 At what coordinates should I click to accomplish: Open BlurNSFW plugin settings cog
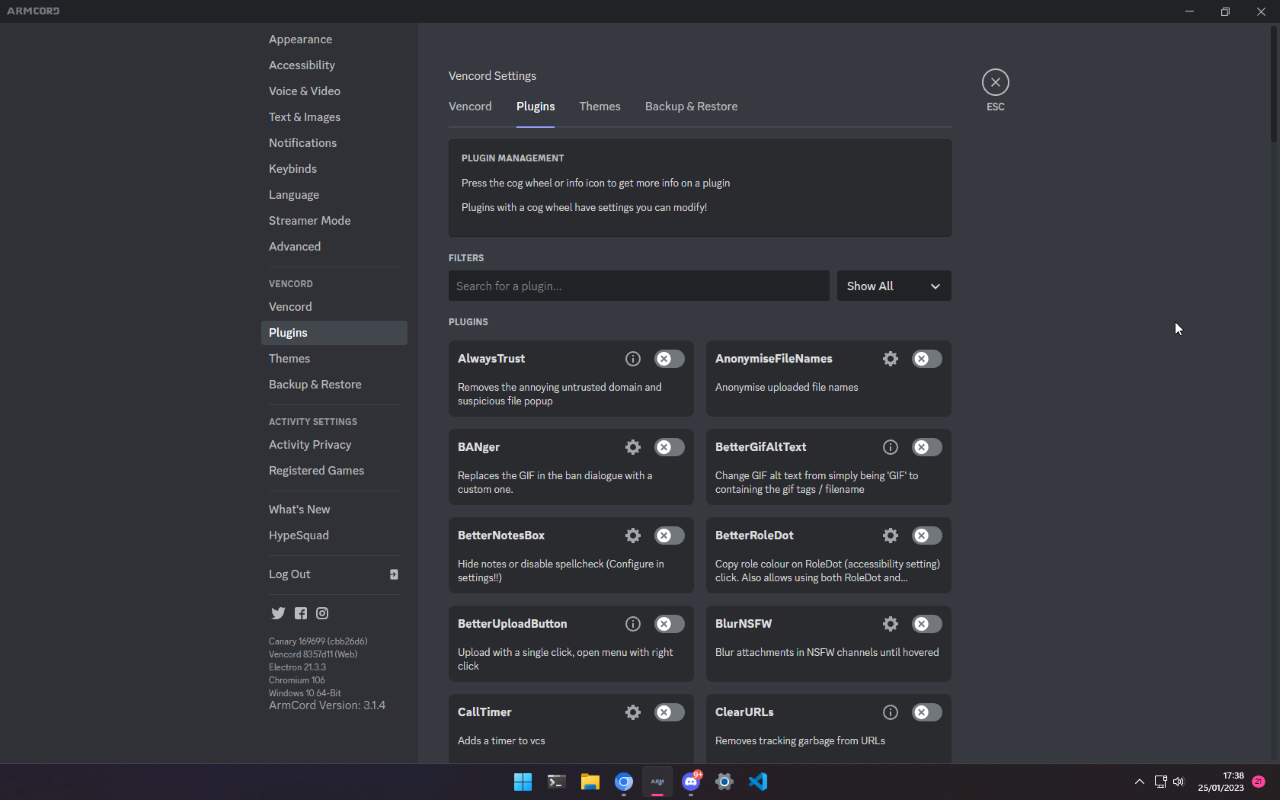pos(890,623)
